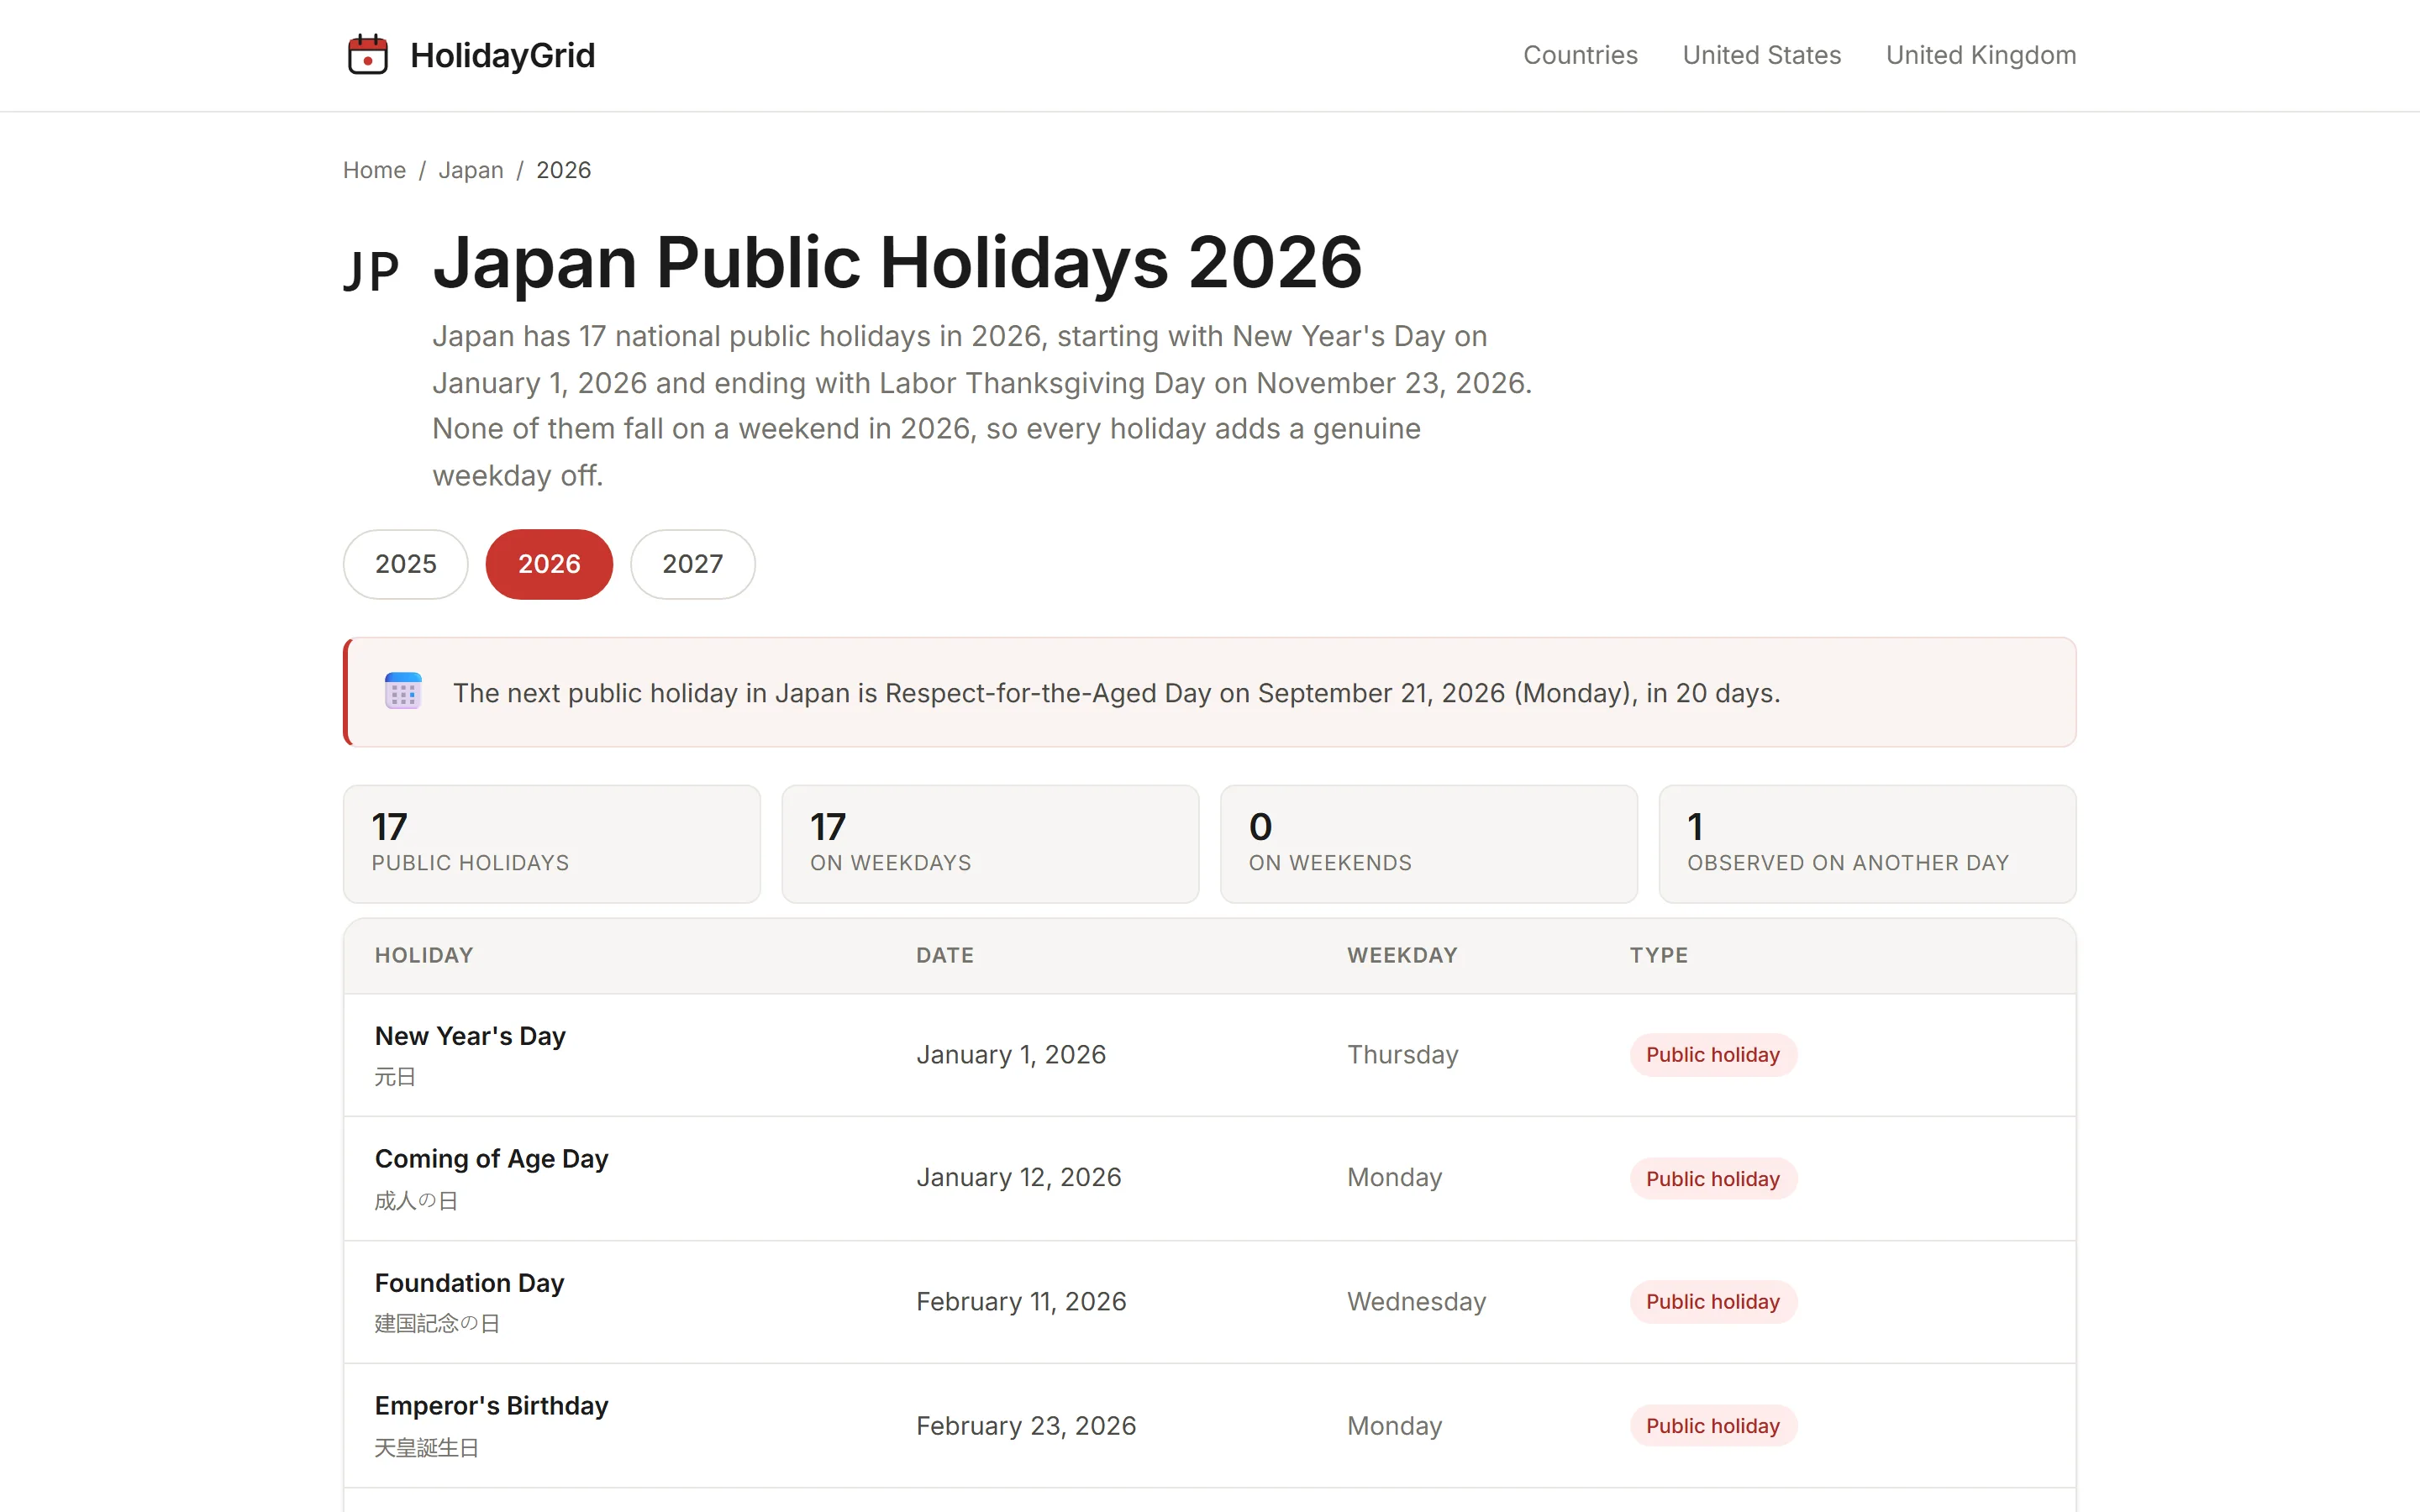Click the 1 Observed On Another Day card

coord(1866,843)
